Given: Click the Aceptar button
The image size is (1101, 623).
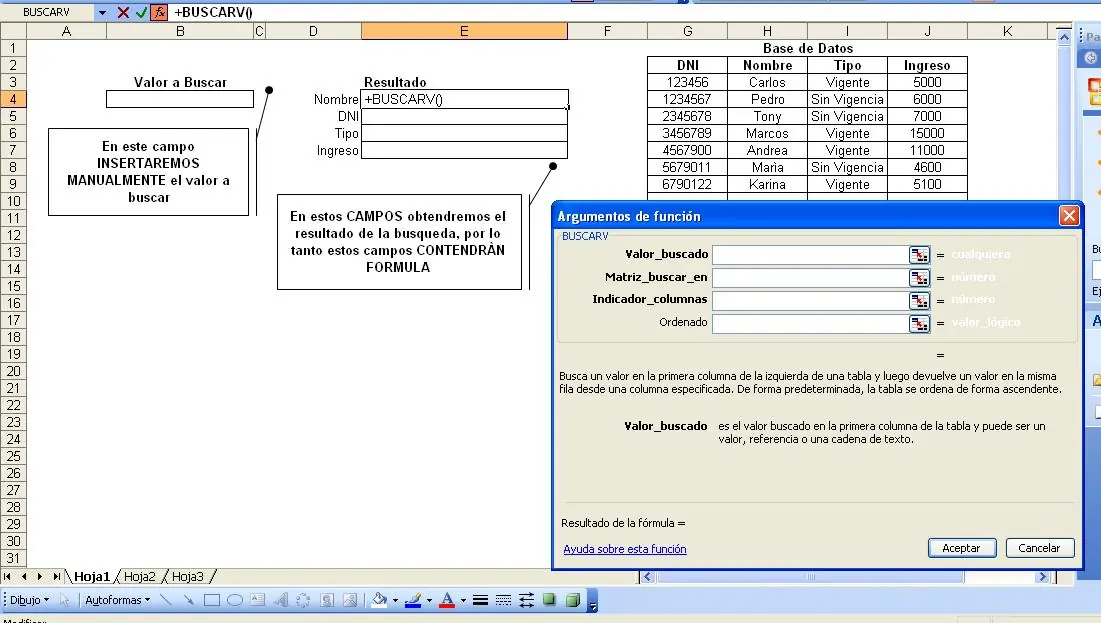Looking at the screenshot, I should 962,548.
